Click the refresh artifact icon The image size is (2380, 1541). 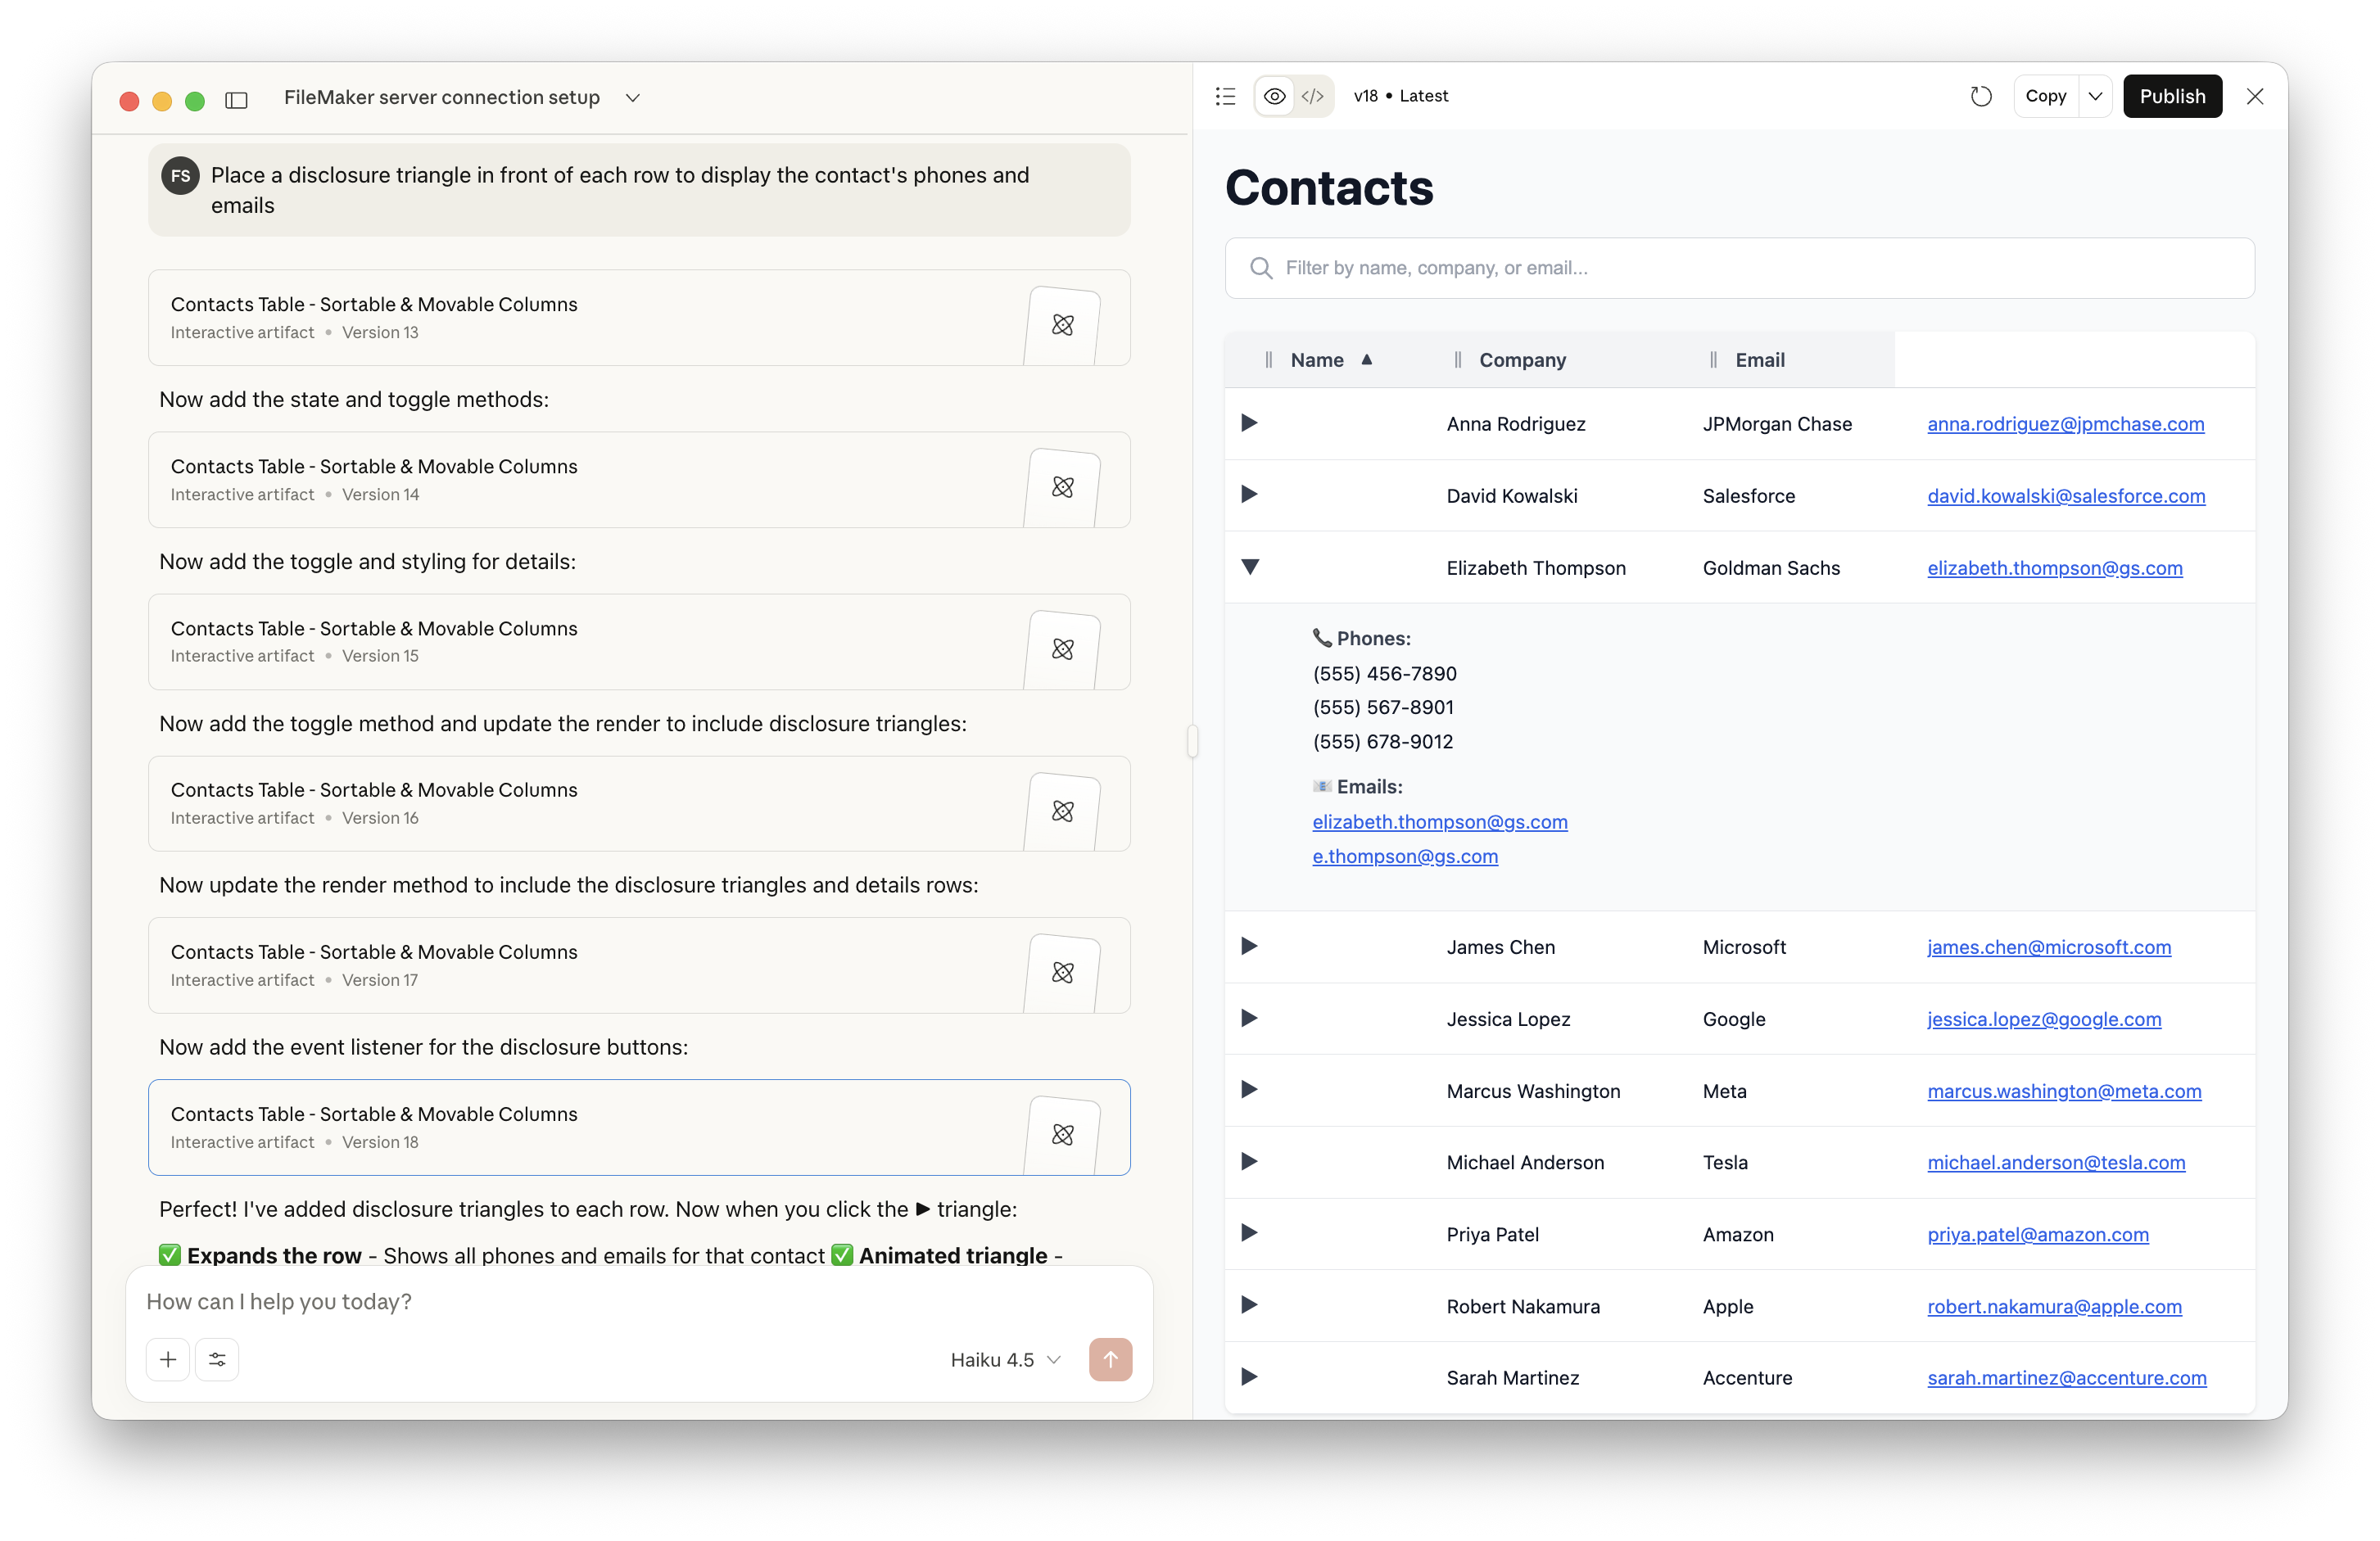[1981, 96]
